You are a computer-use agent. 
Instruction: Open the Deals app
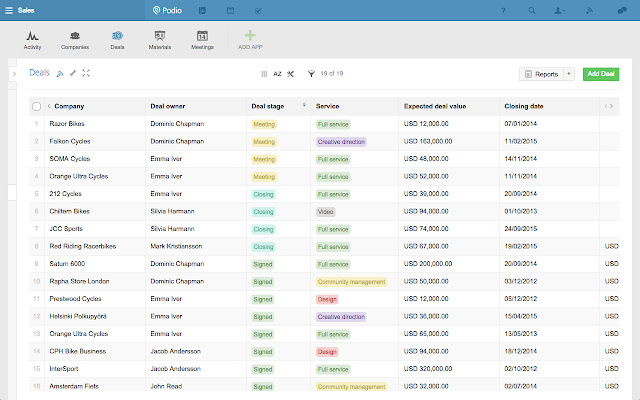tap(117, 40)
